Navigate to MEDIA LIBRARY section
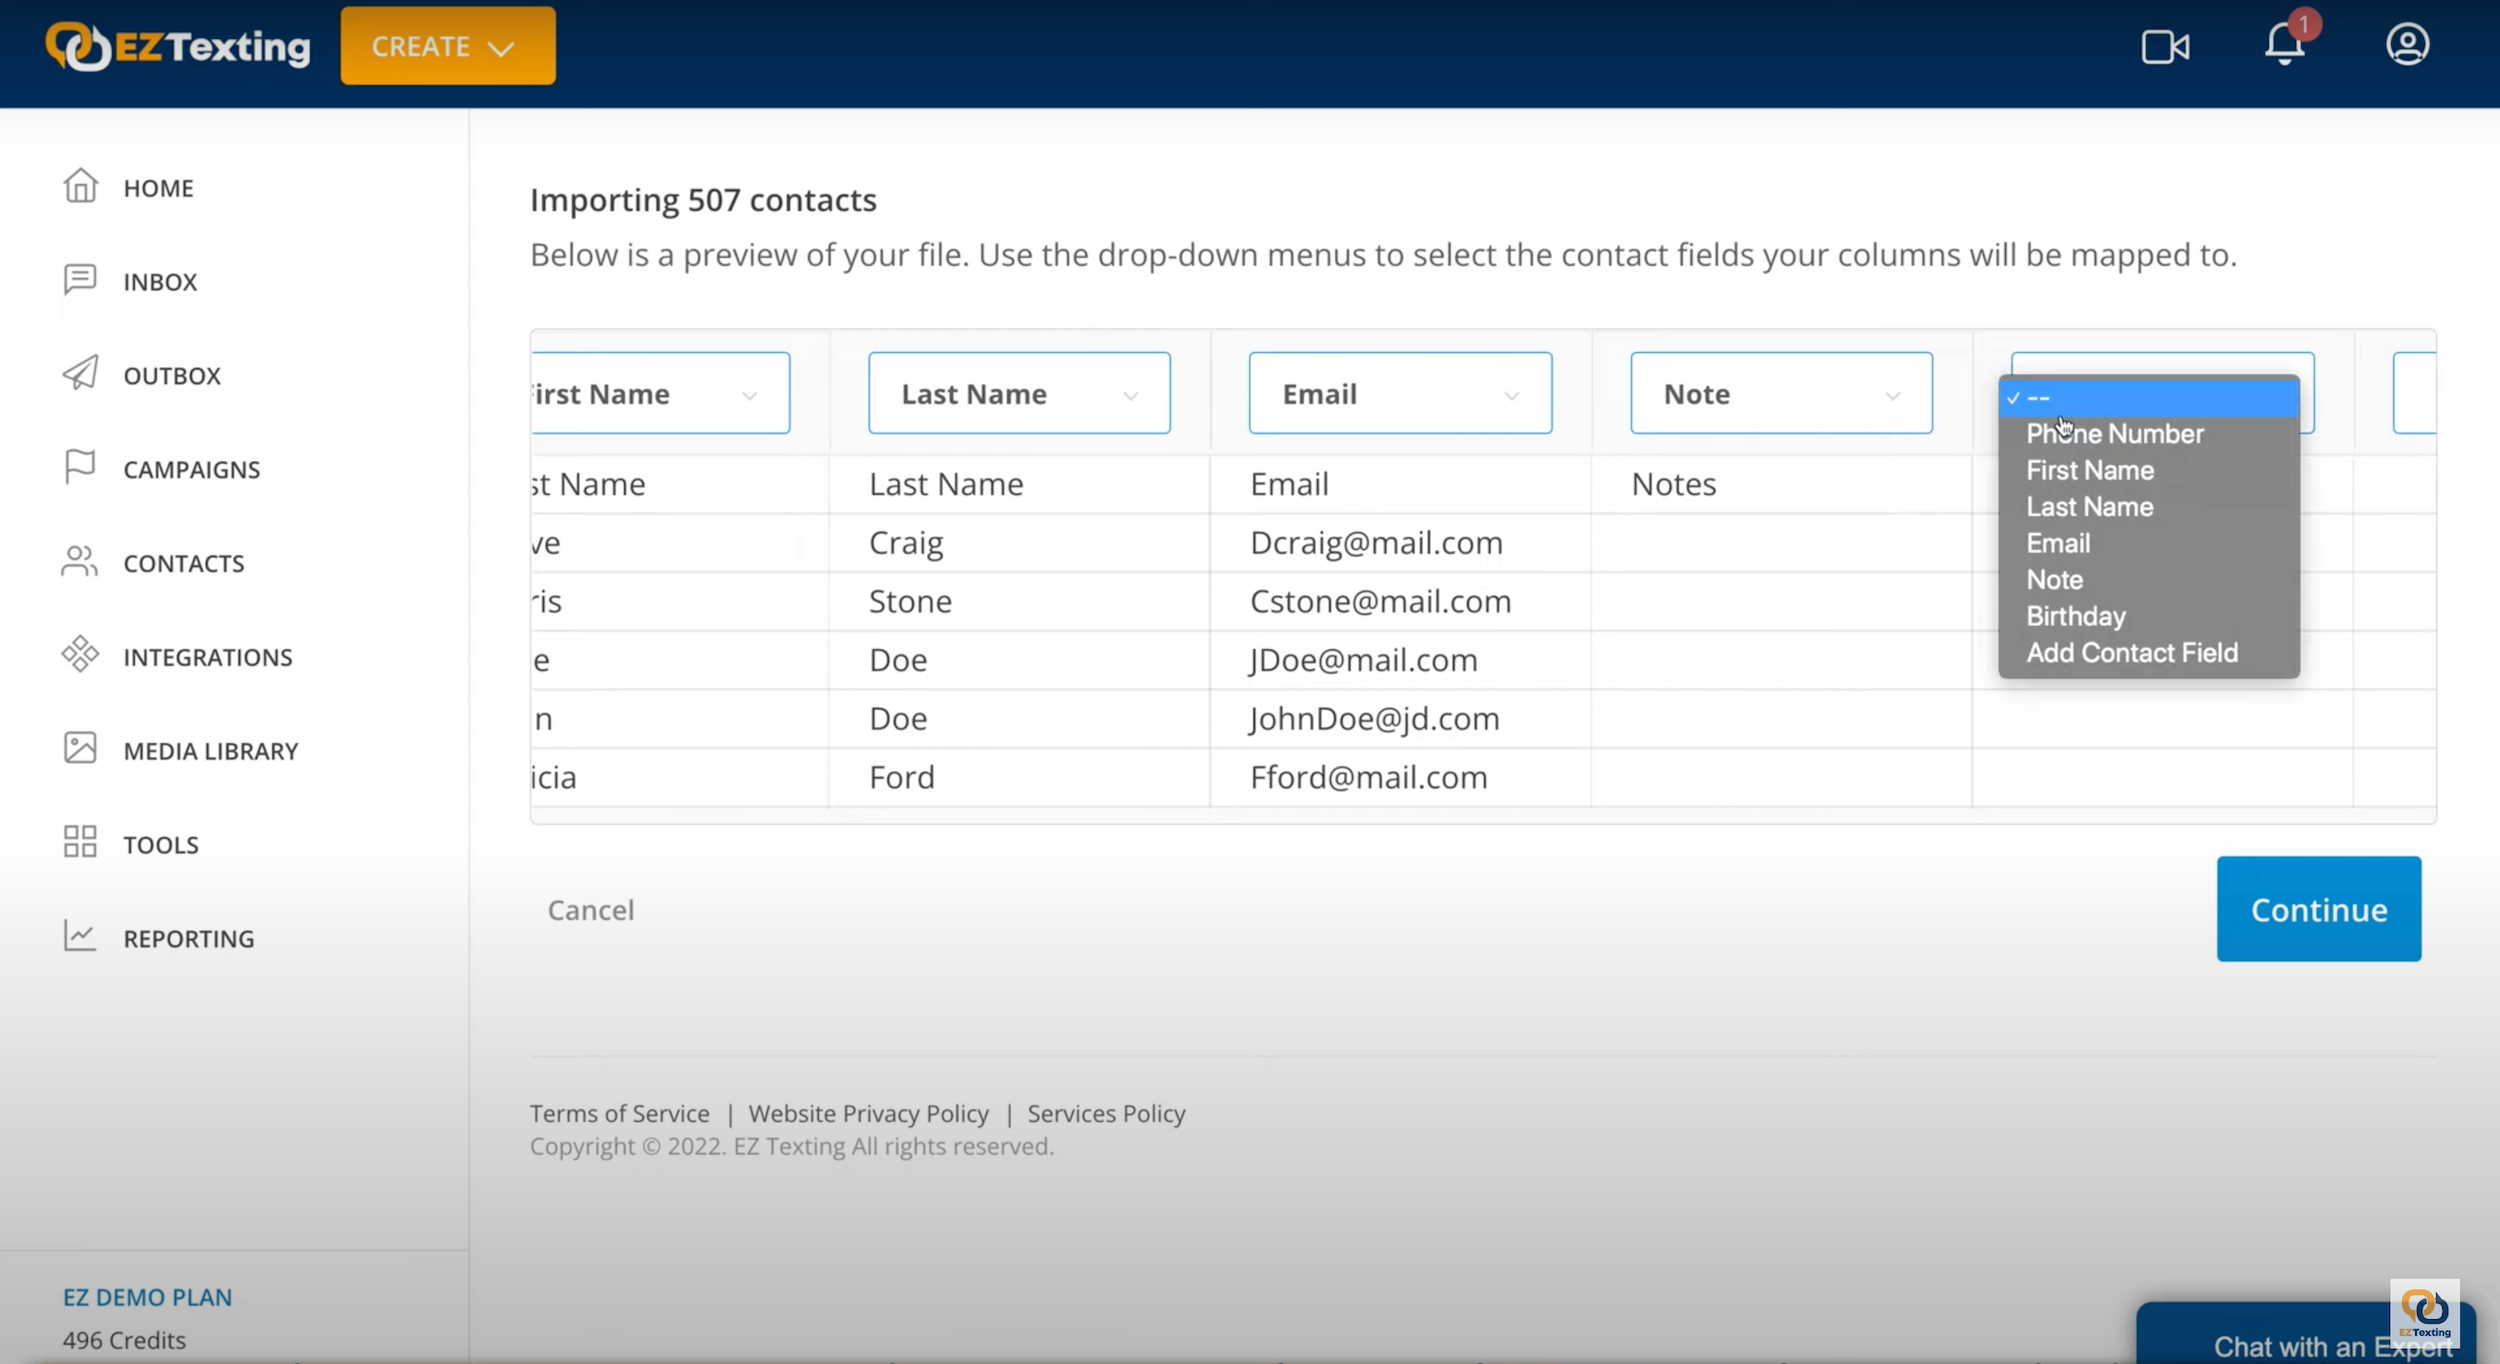2500x1364 pixels. (x=210, y=749)
